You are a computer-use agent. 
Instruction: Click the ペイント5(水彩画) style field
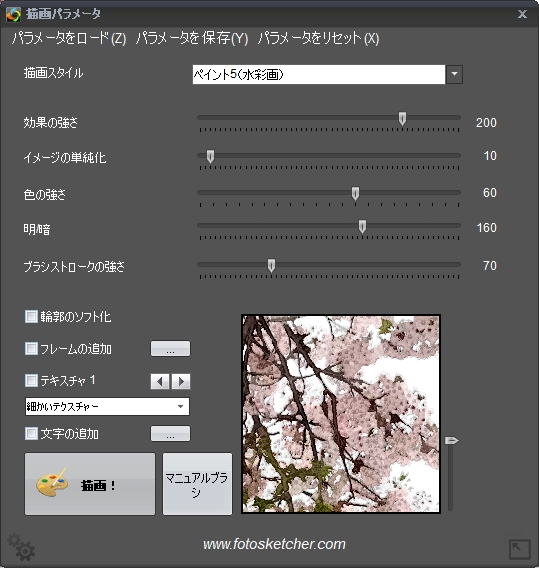click(319, 74)
